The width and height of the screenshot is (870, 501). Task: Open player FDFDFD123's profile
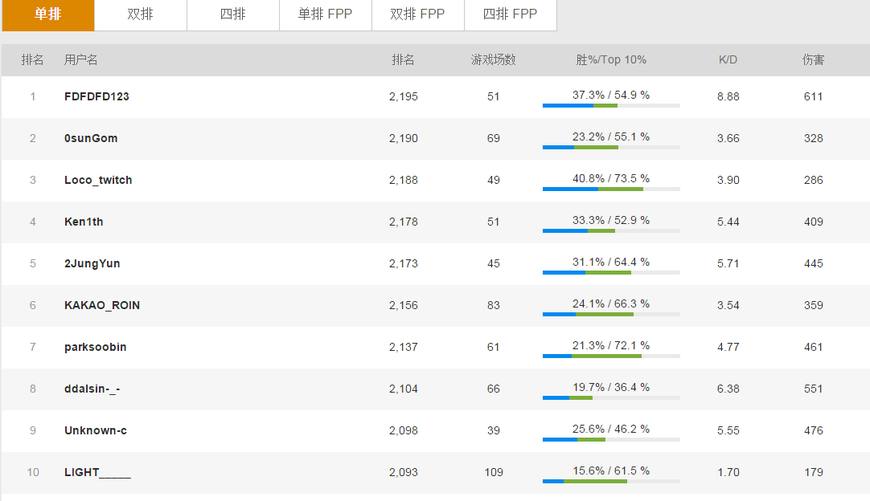(x=96, y=97)
